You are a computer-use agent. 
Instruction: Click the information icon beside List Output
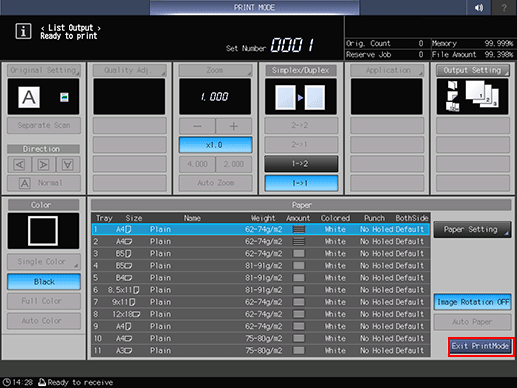click(x=23, y=31)
